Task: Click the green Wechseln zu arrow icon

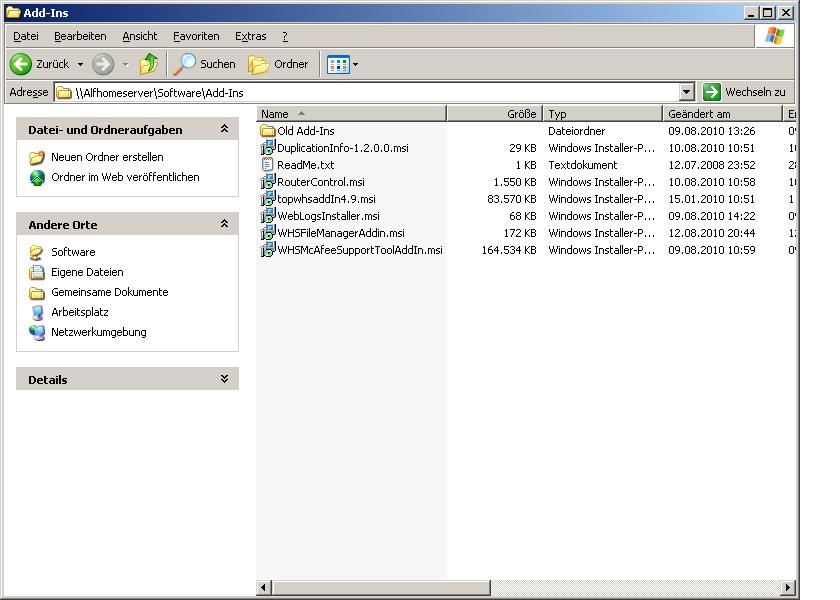Action: click(711, 92)
